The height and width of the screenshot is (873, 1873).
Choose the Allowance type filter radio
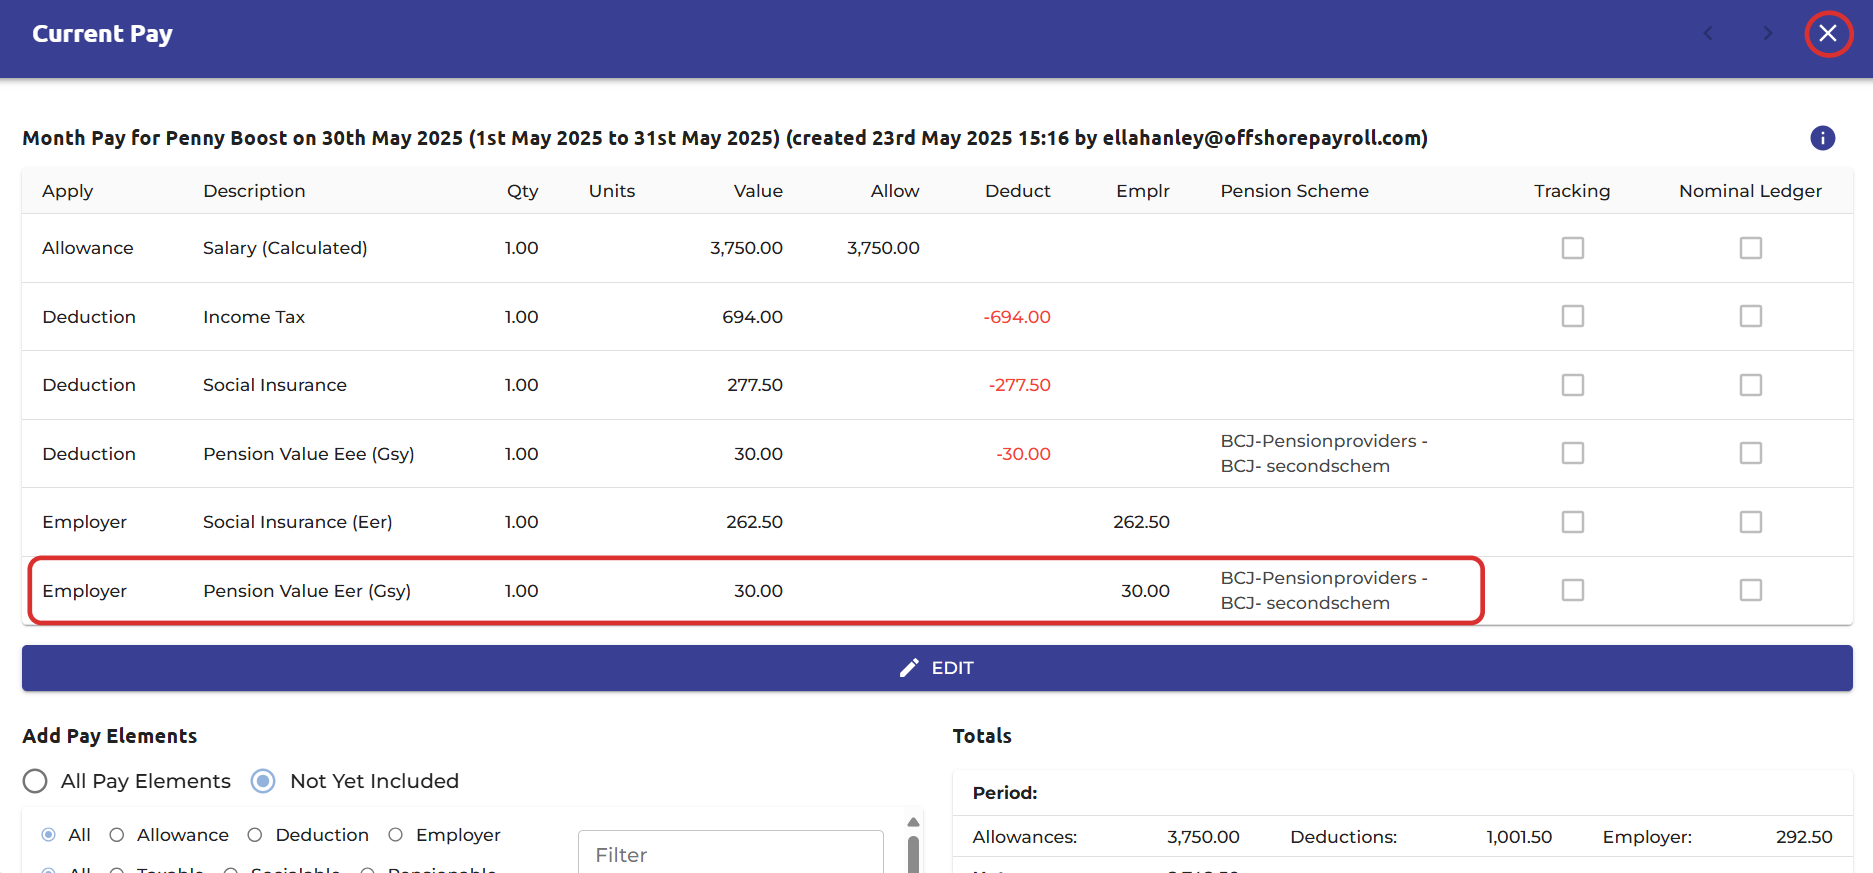point(117,835)
